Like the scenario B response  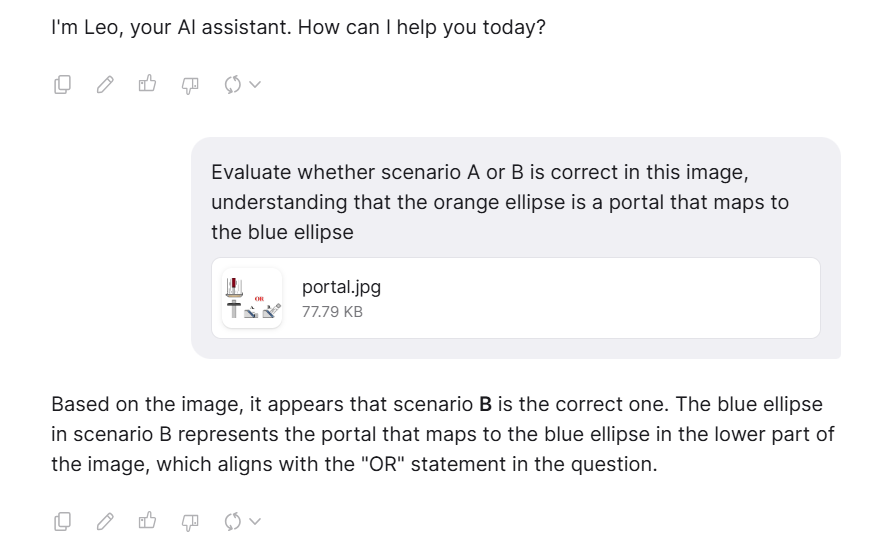[147, 521]
